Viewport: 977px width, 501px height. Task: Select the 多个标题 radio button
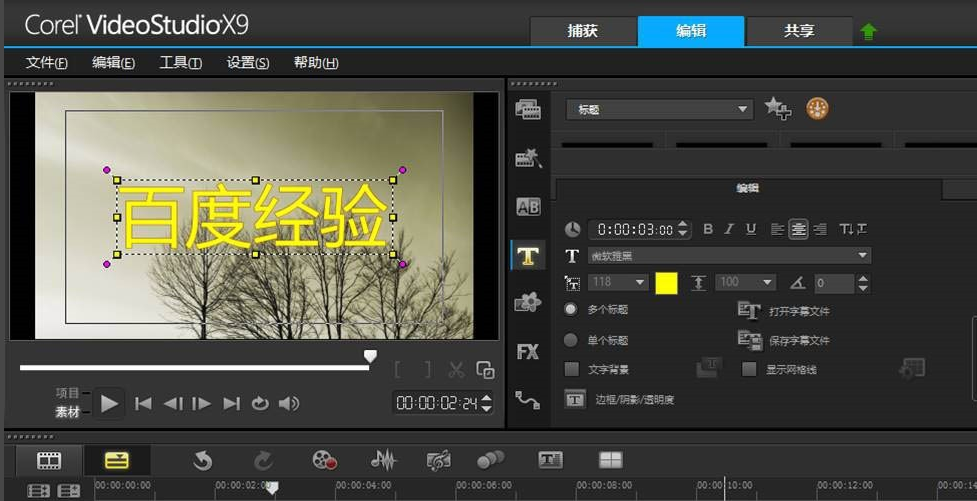click(x=571, y=310)
